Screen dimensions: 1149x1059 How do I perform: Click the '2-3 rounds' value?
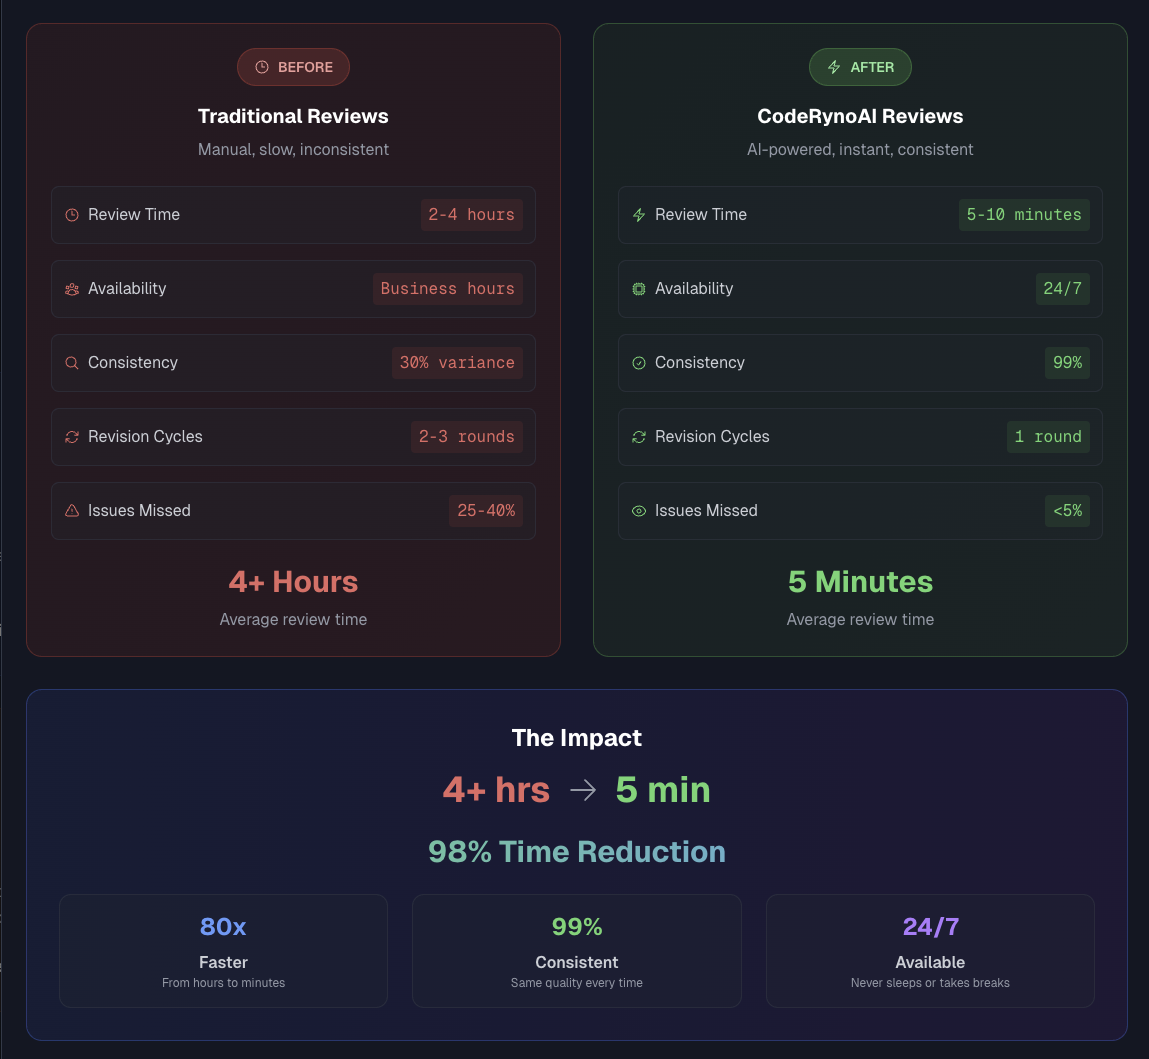pyautogui.click(x=467, y=437)
